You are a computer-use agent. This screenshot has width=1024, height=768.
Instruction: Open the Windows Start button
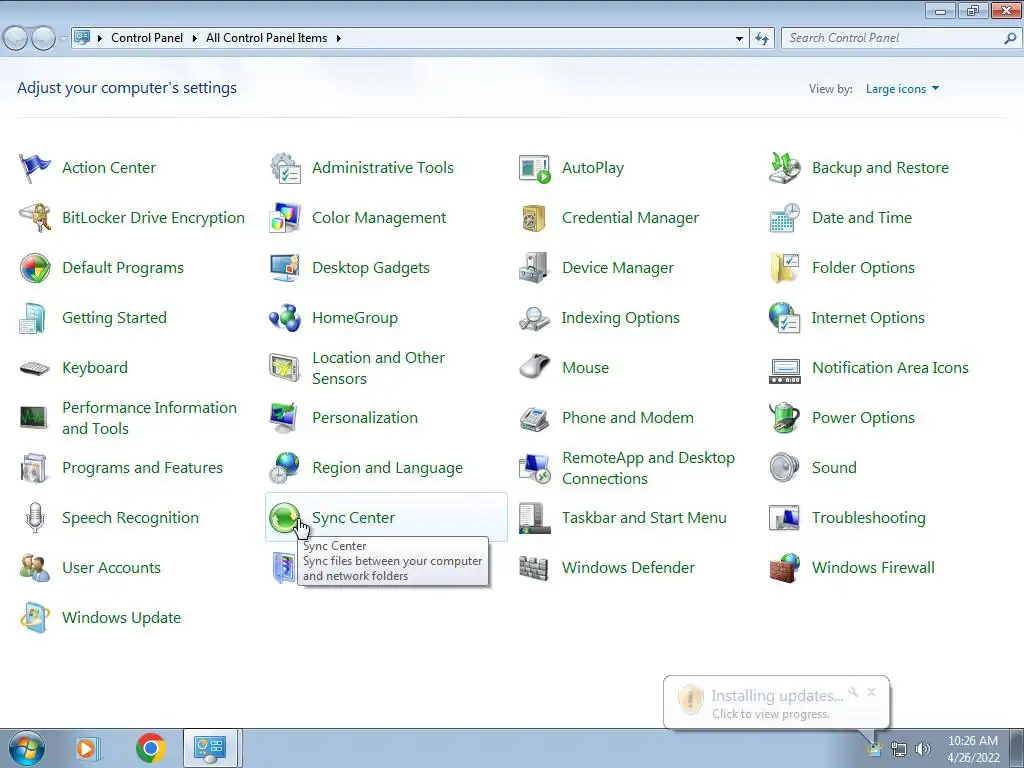27,748
